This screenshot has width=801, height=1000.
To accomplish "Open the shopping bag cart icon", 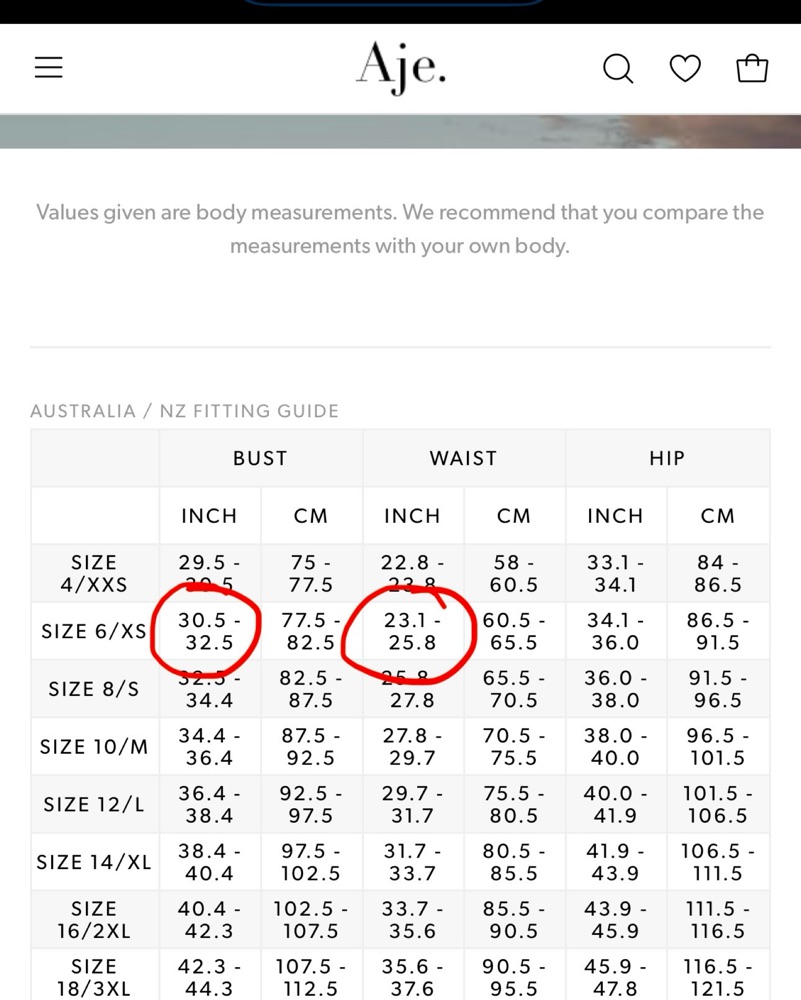I will [752, 68].
